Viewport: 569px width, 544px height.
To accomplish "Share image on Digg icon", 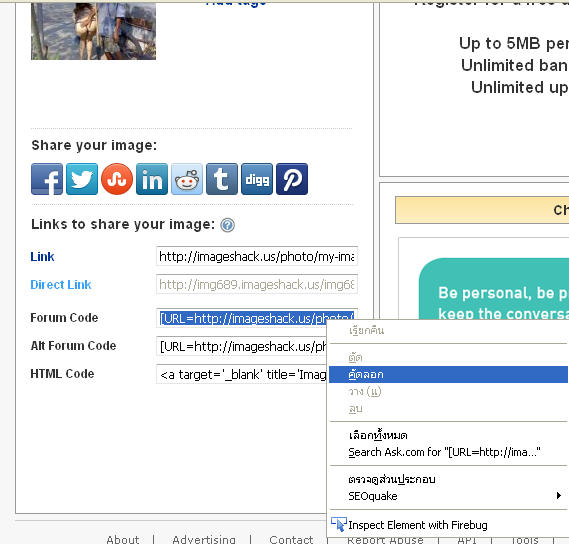I will coord(257,179).
